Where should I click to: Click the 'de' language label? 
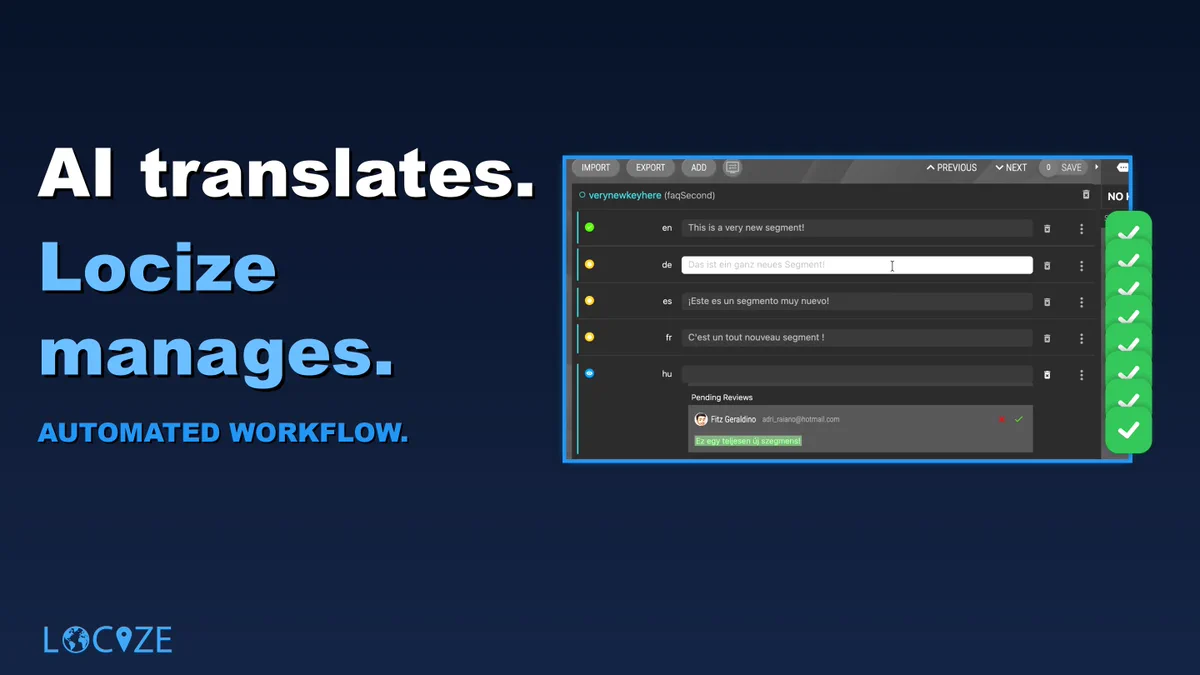tap(667, 265)
